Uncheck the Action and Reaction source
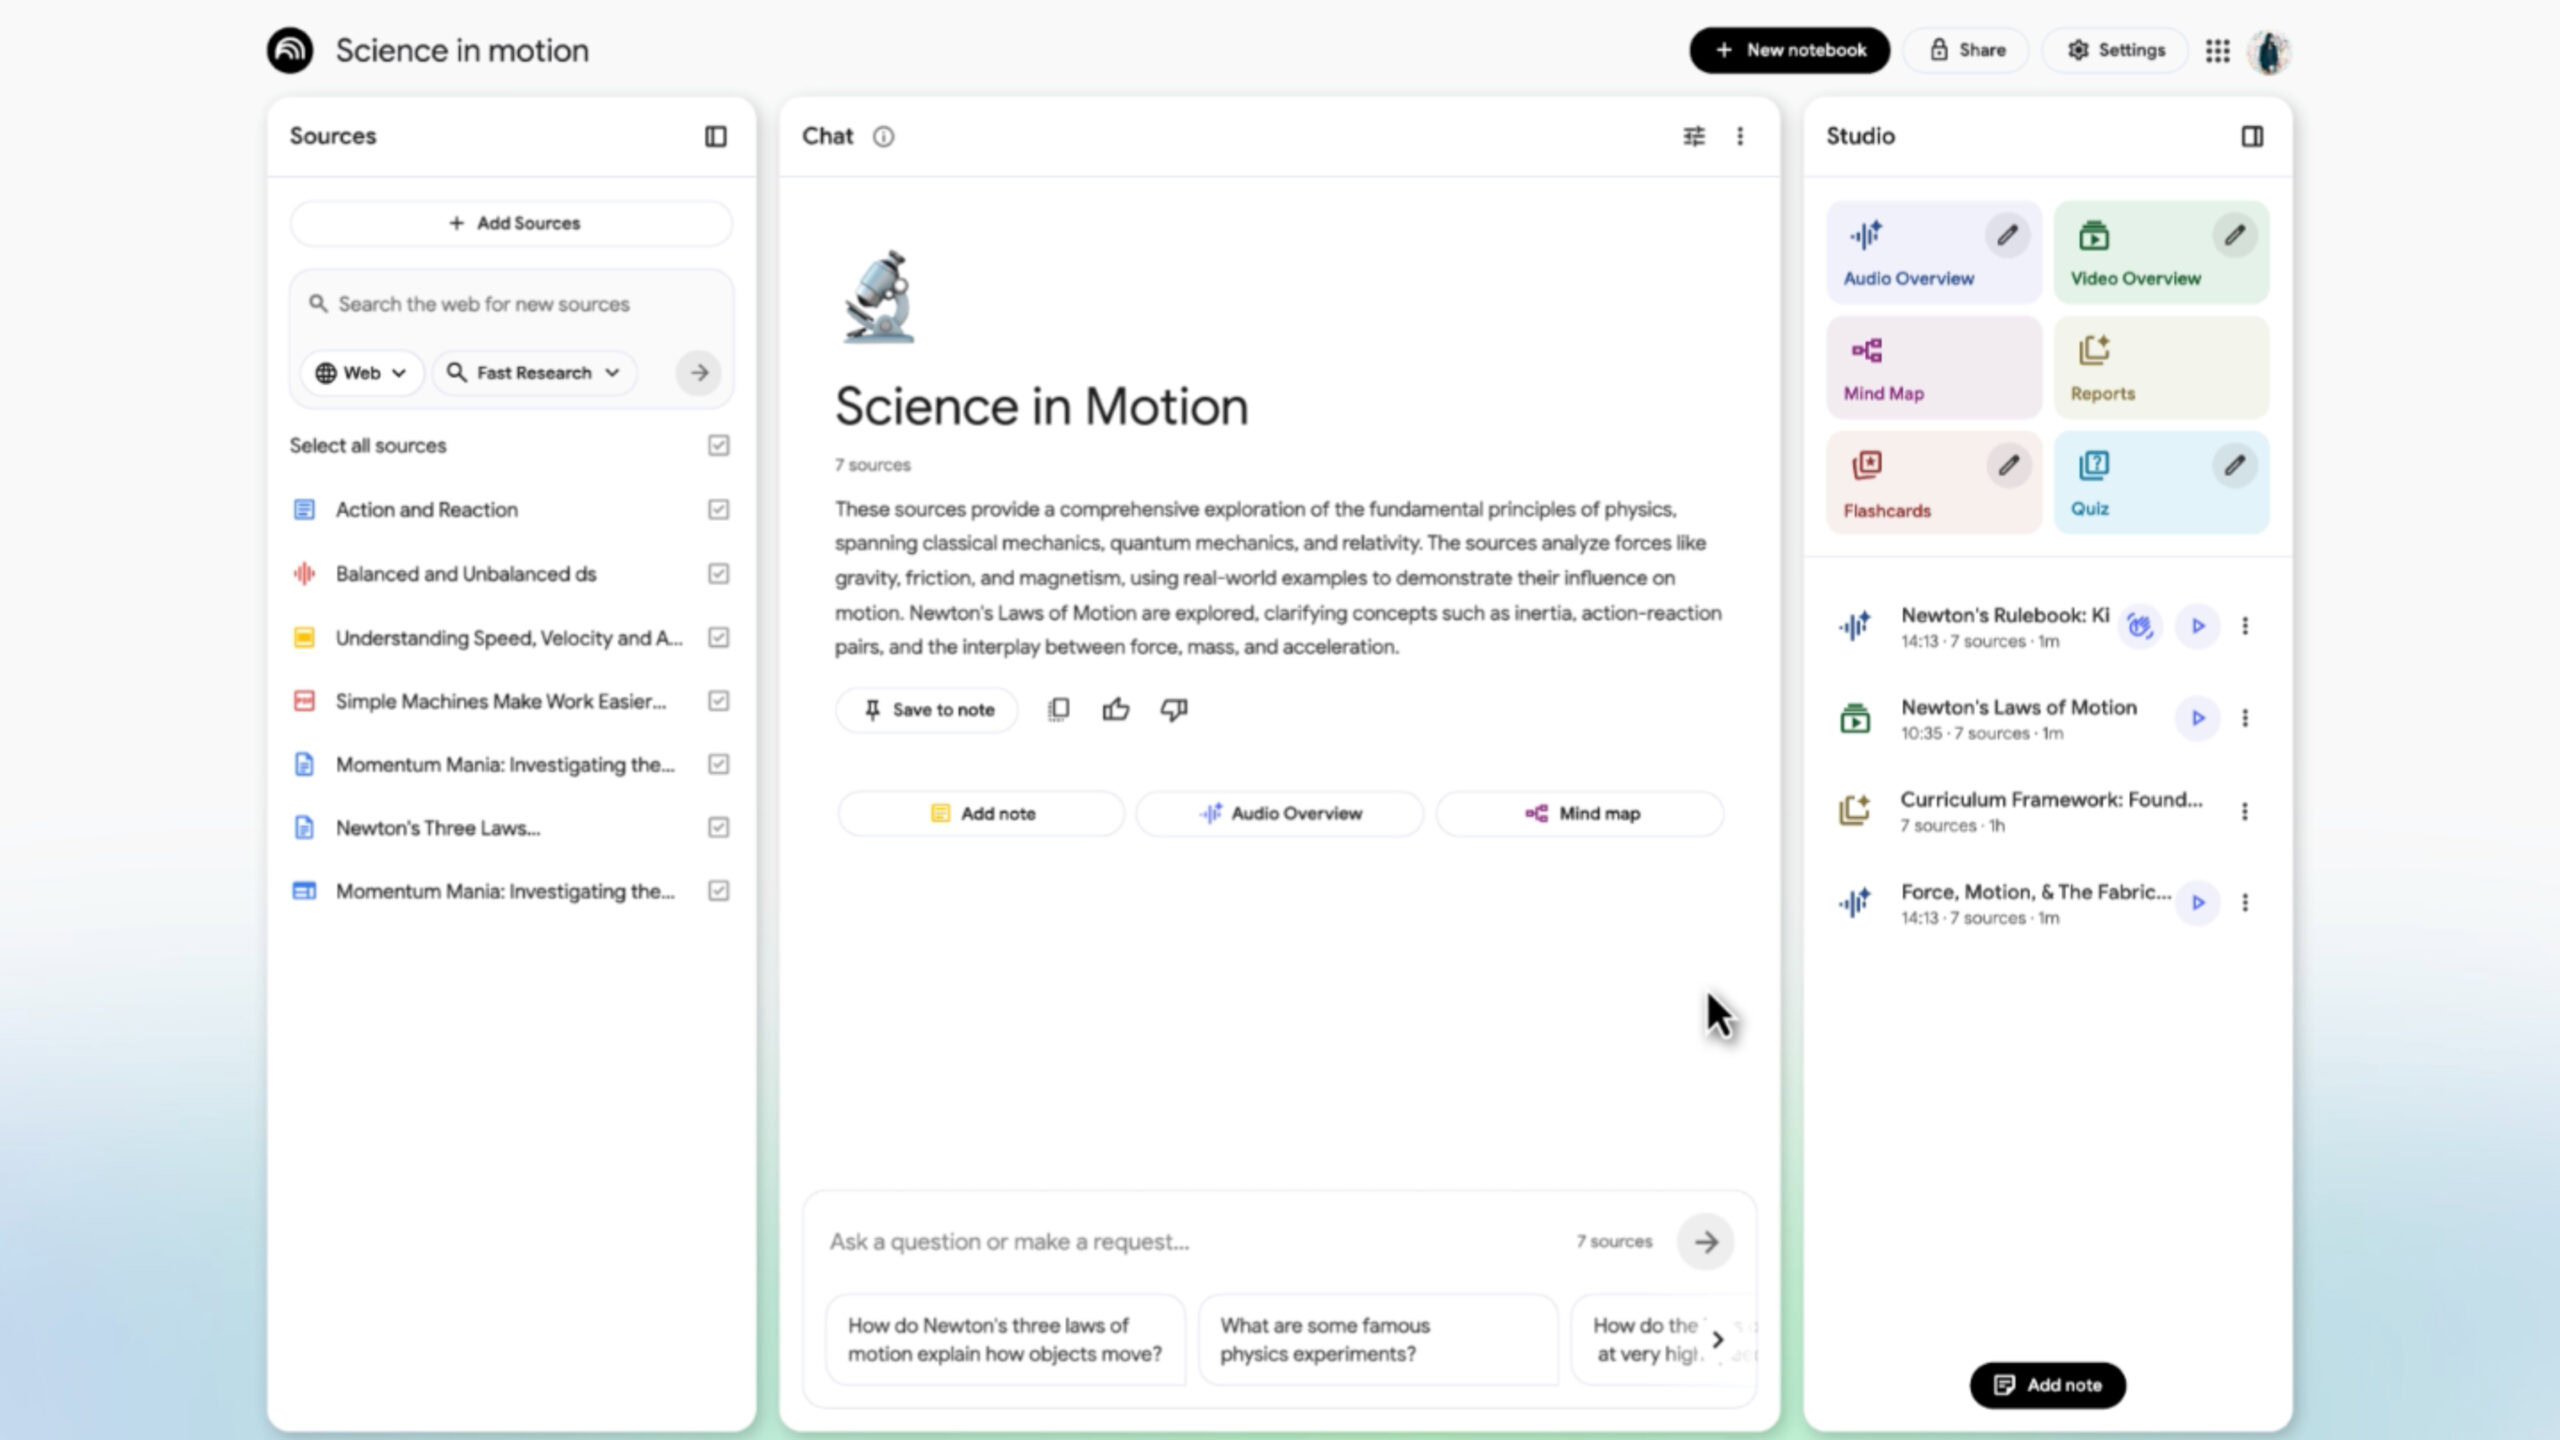 [x=718, y=510]
